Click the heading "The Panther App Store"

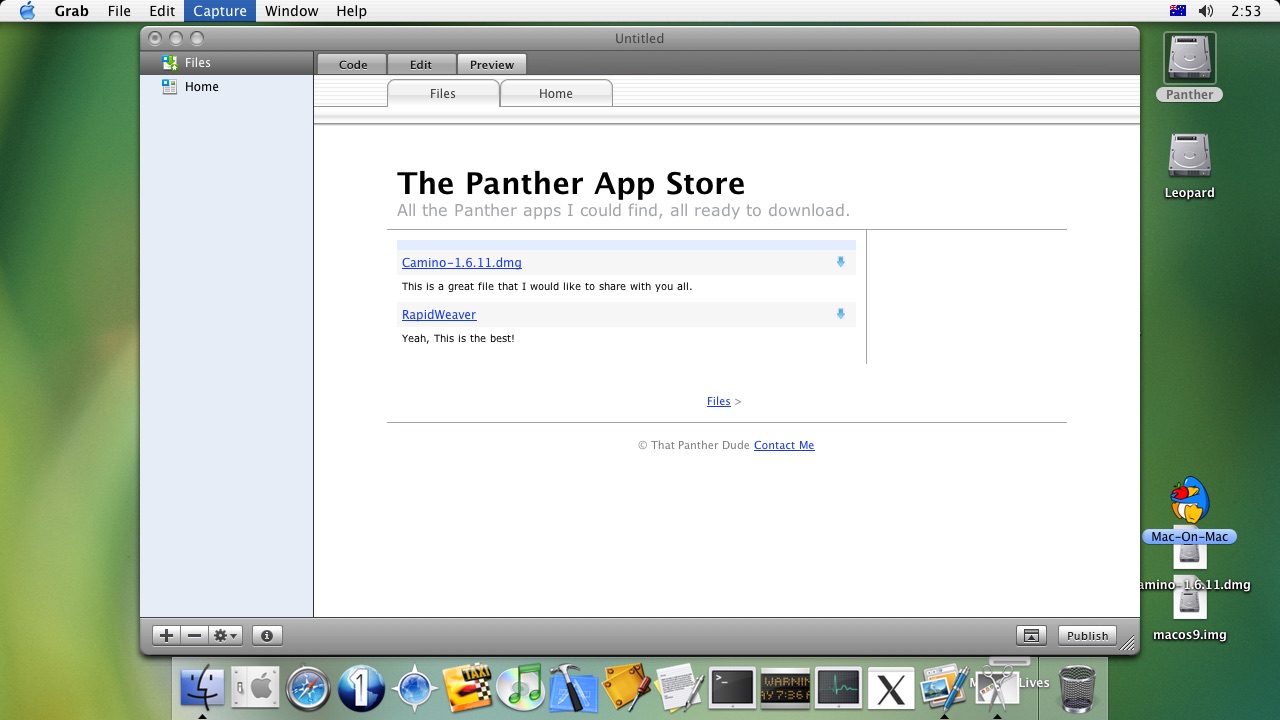[571, 183]
